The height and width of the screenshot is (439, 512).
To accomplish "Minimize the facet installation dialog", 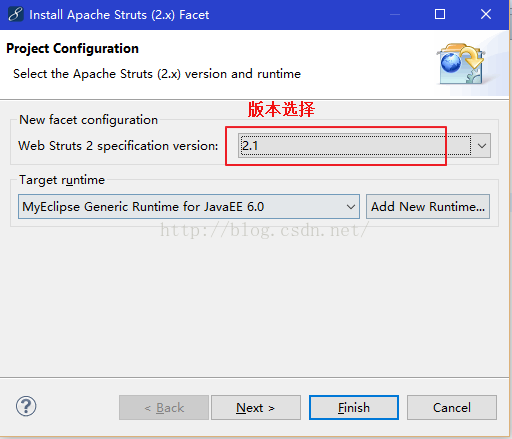I will (395, 14).
